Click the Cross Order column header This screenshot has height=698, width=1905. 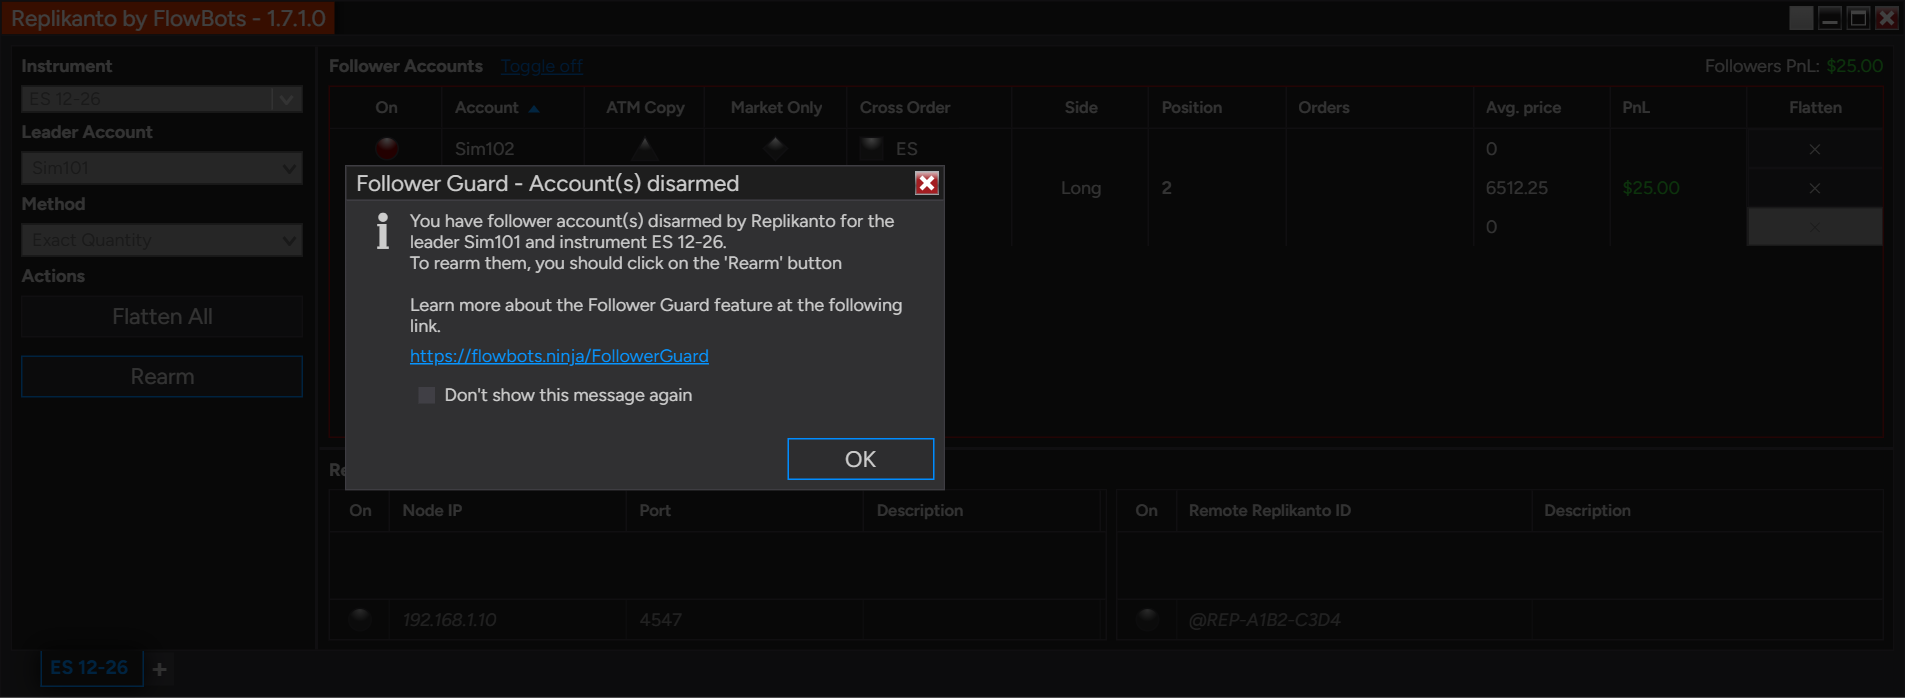pyautogui.click(x=929, y=107)
